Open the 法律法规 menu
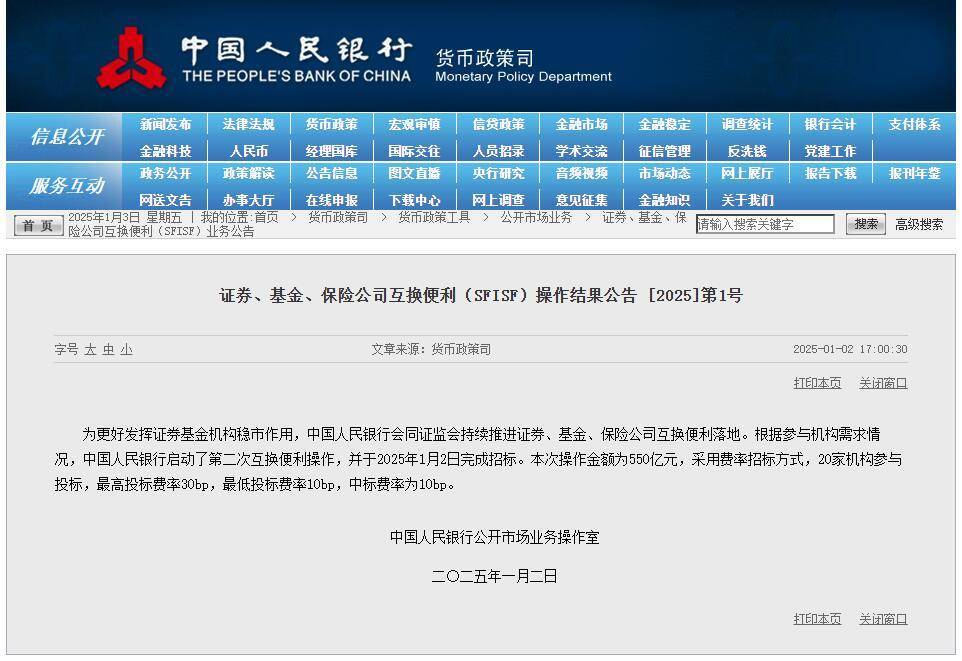 tap(248, 125)
